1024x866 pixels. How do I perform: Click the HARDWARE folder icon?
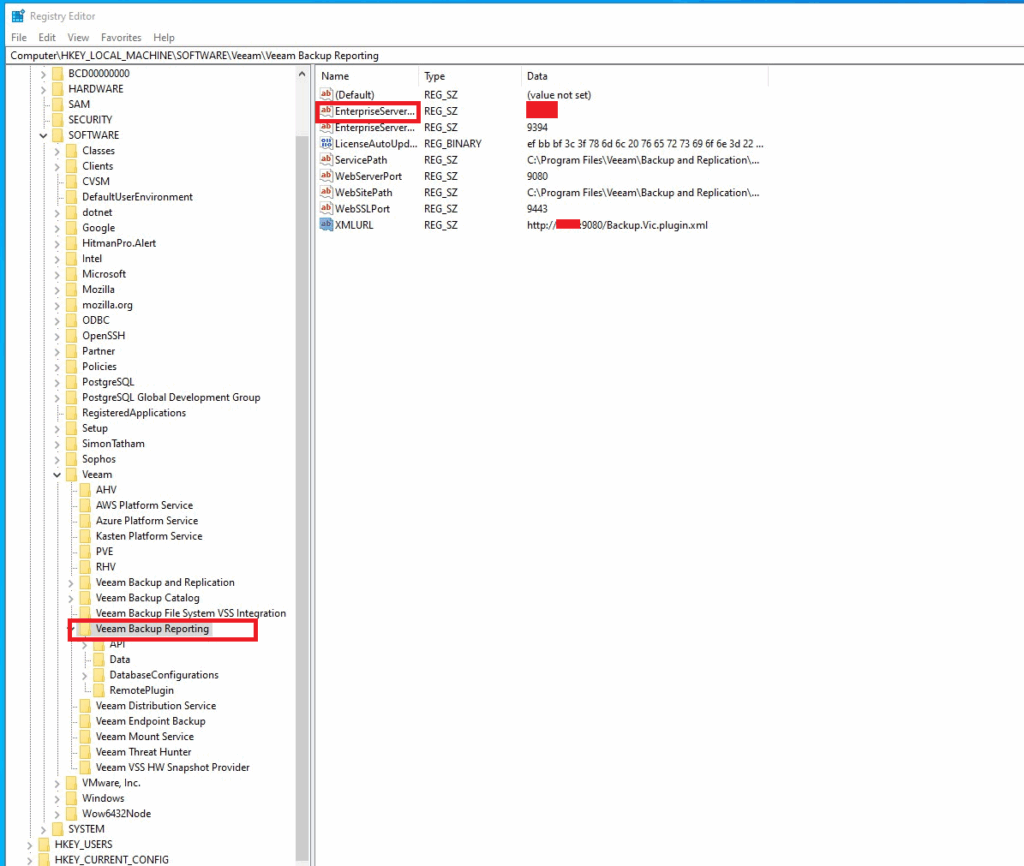57,89
